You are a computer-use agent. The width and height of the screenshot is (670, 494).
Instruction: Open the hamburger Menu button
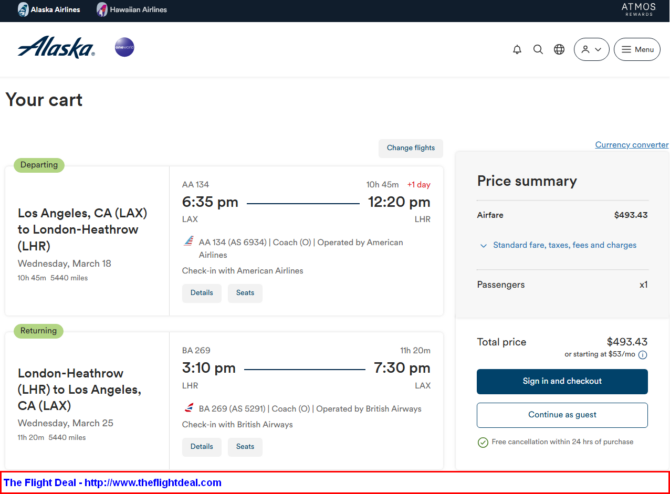(637, 49)
